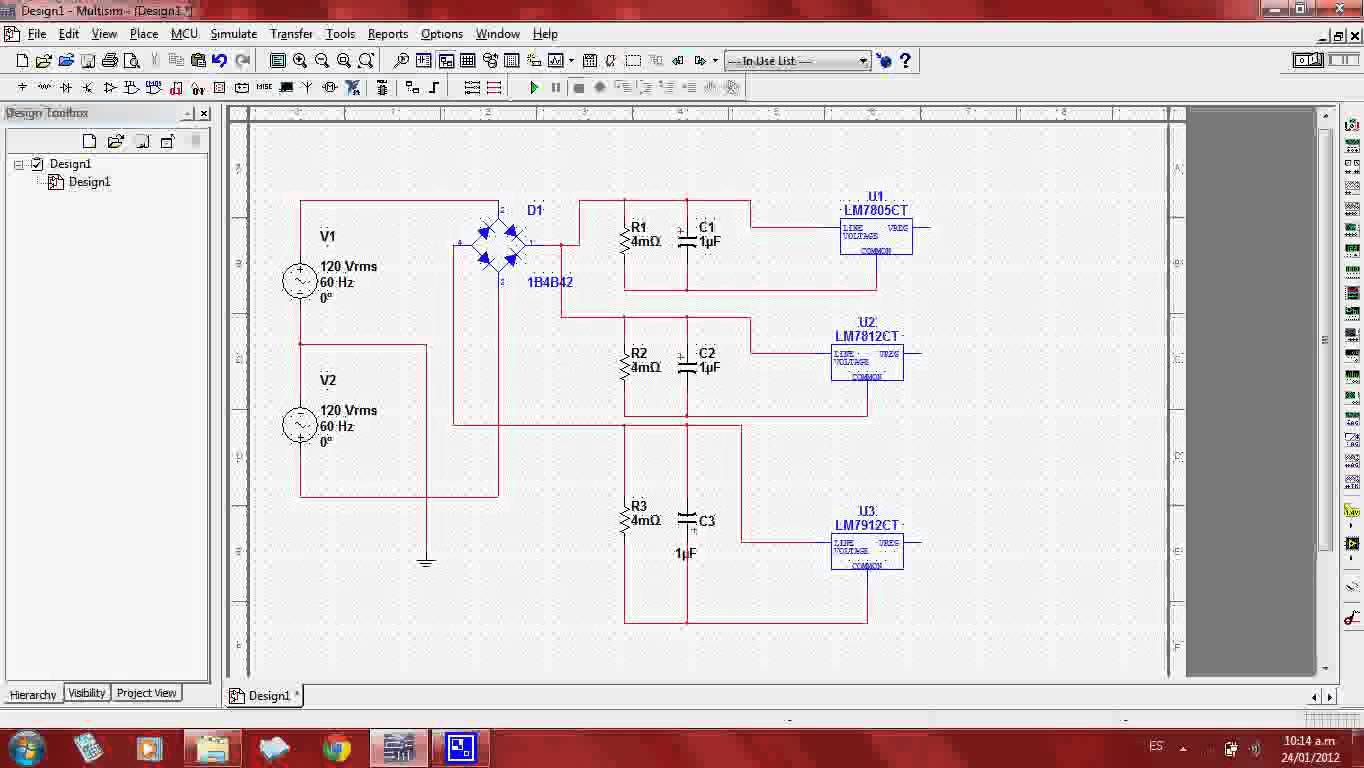1364x768 pixels.
Task: Open File Explorer folder in taskbar
Action: 213,748
